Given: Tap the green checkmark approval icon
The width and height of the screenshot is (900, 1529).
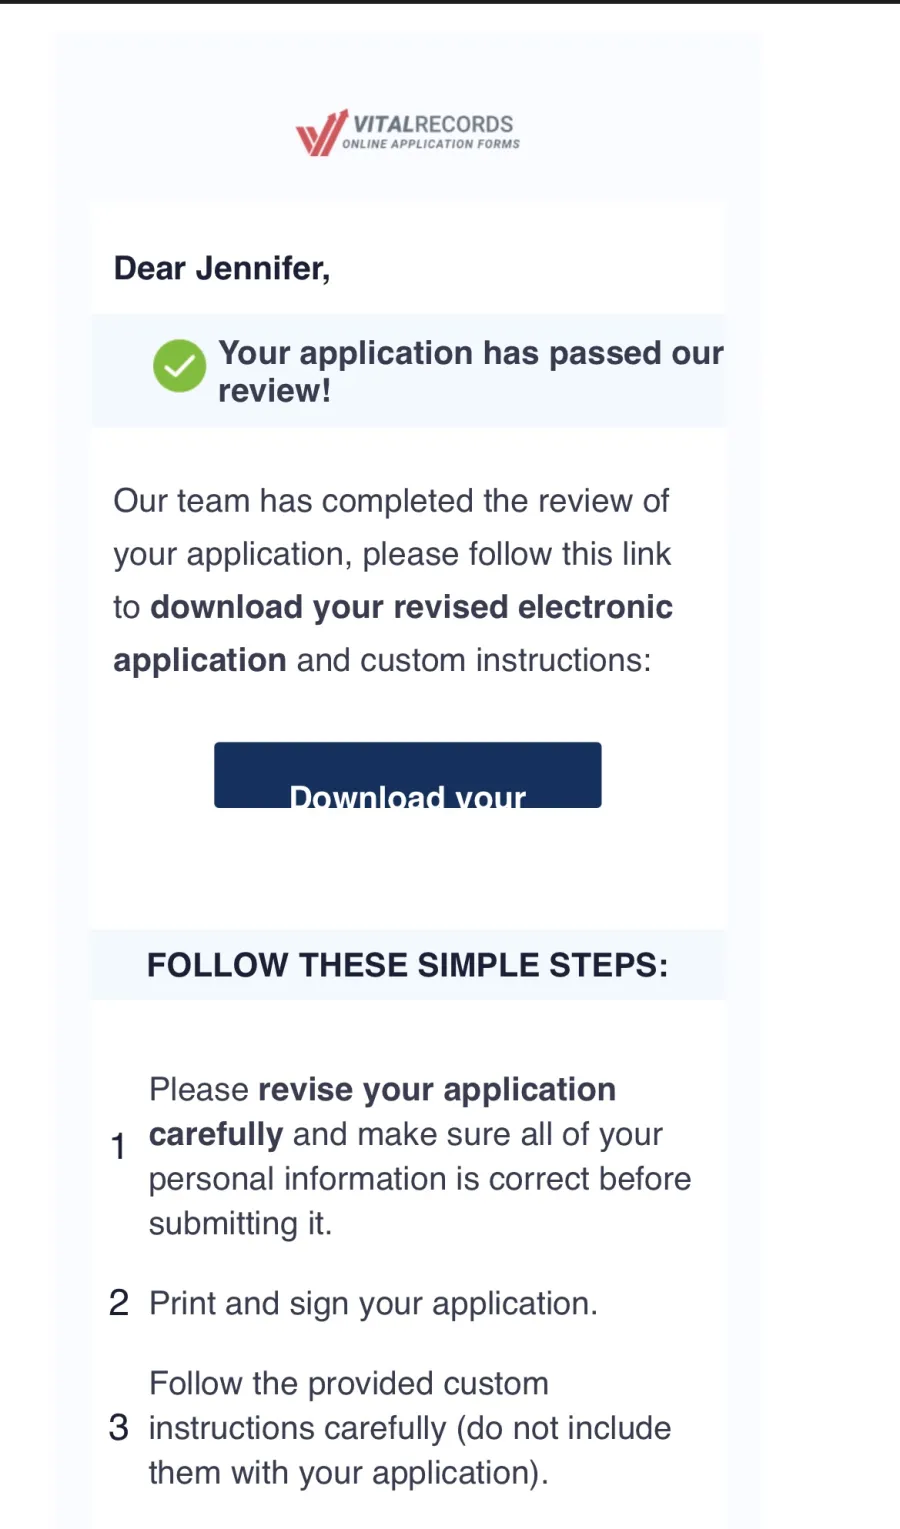Looking at the screenshot, I should [179, 366].
